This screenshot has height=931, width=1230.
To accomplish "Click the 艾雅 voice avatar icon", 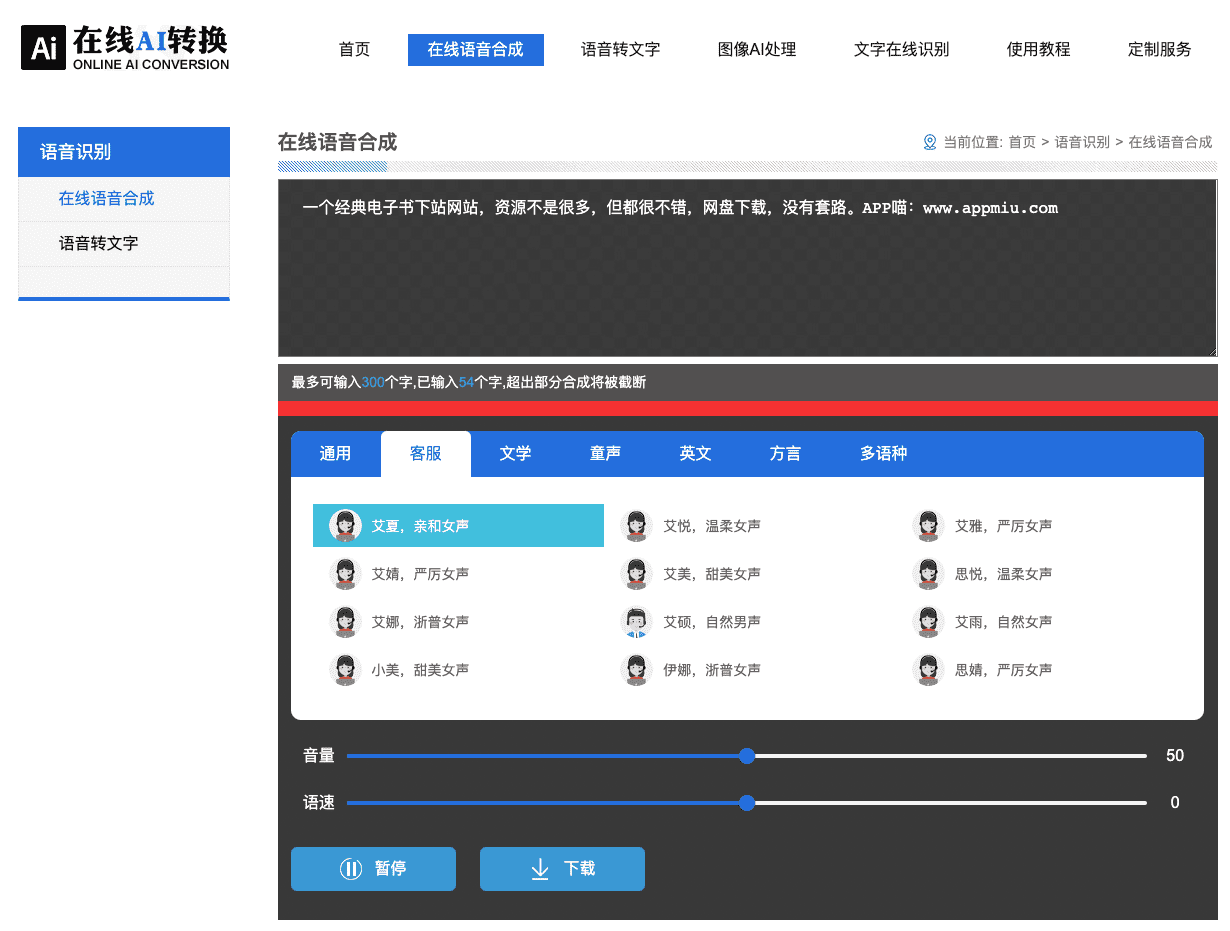I will click(x=929, y=526).
